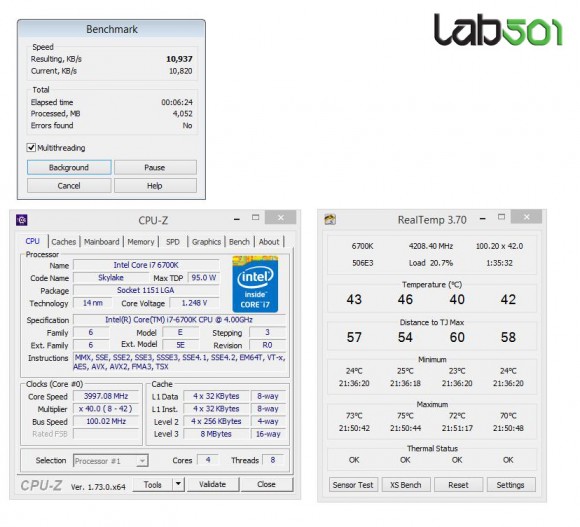
Task: Click the processor Name field Intel Core i7 6700K
Action: click(146, 265)
